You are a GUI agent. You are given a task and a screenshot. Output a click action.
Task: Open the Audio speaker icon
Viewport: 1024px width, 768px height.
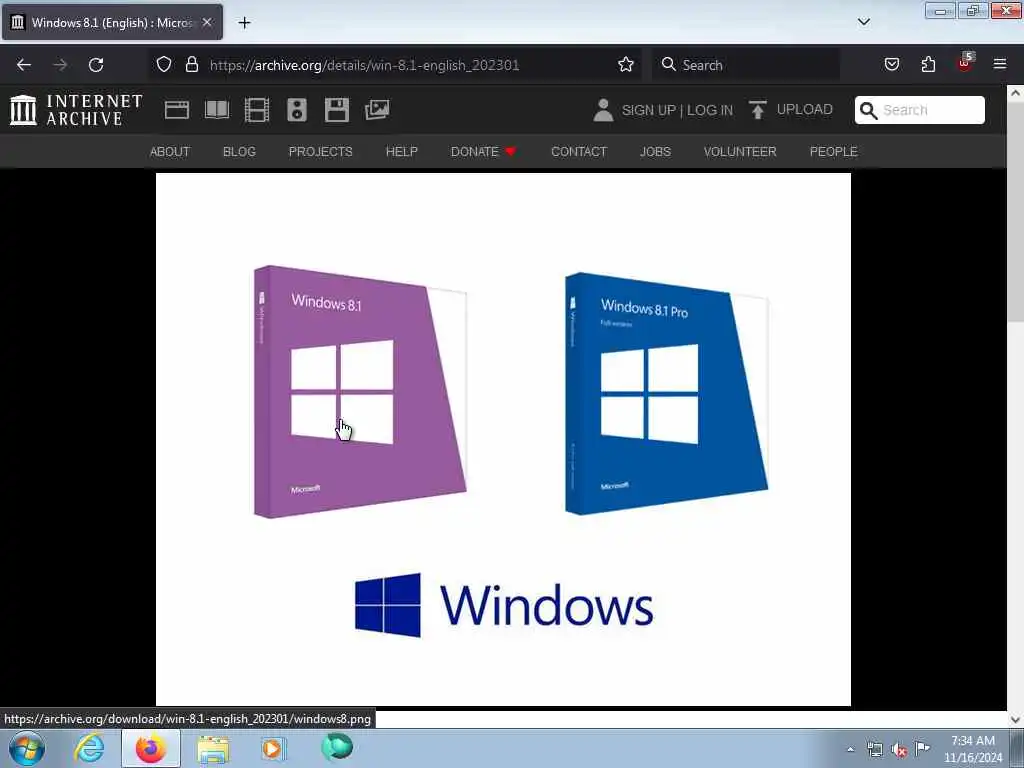coord(296,110)
